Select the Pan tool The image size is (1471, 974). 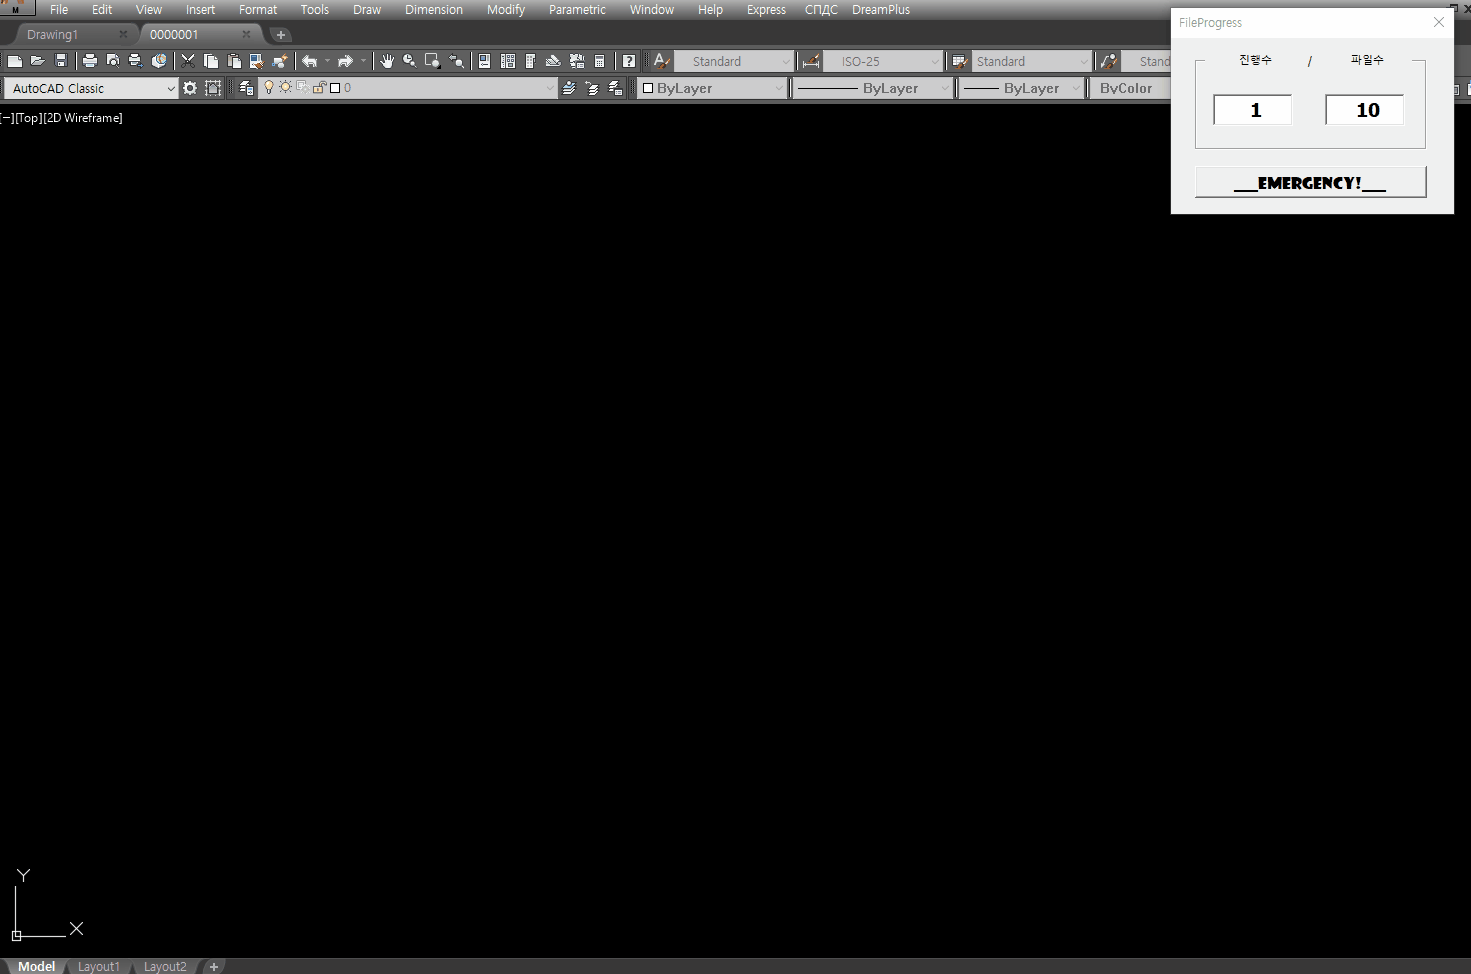click(387, 60)
